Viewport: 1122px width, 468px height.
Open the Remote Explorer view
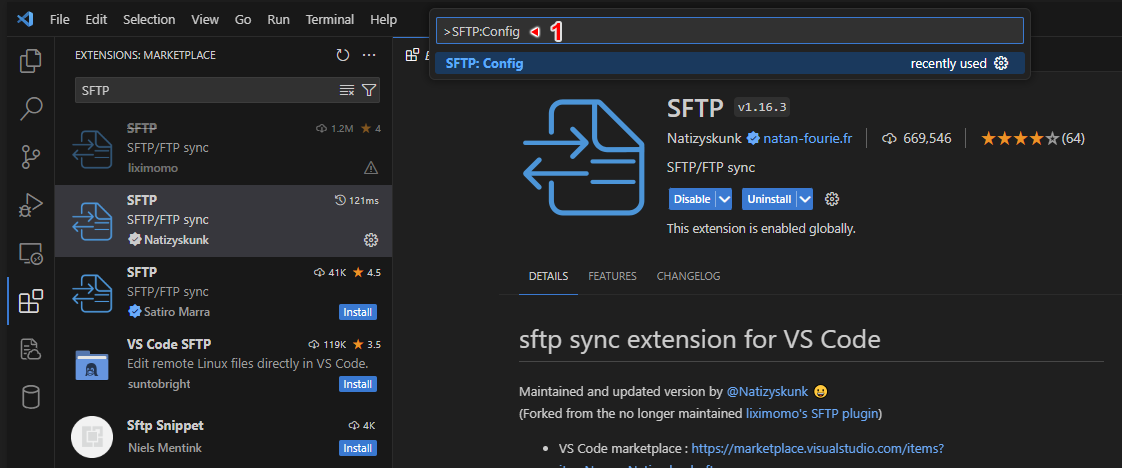pos(31,253)
